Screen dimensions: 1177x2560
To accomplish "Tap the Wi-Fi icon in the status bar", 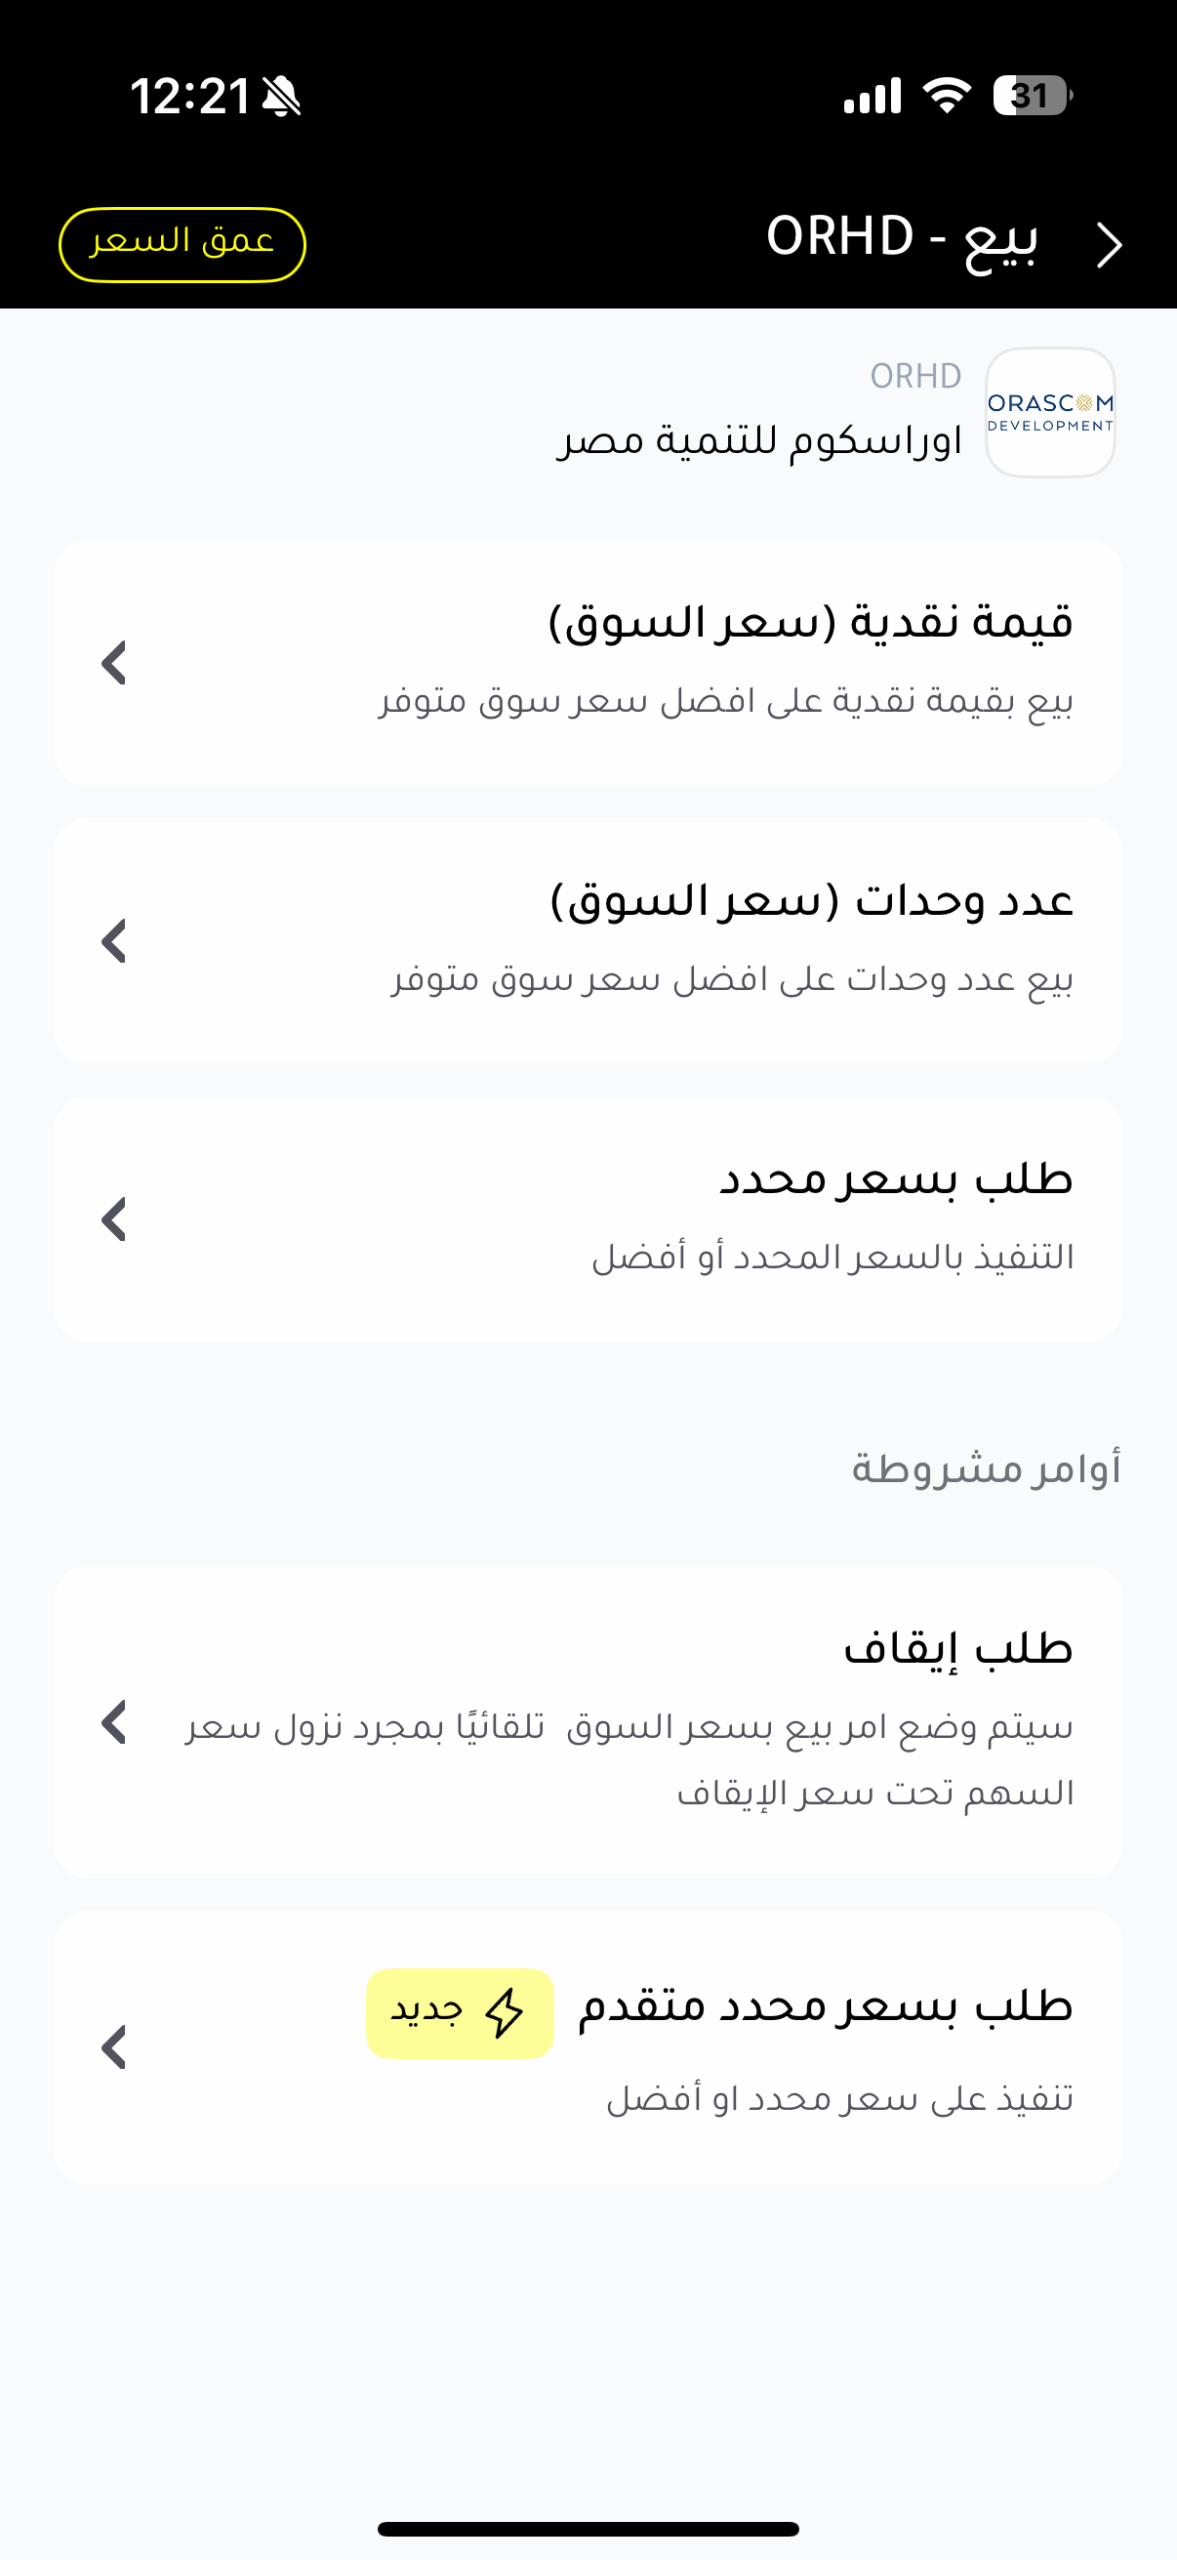I will pos(946,95).
